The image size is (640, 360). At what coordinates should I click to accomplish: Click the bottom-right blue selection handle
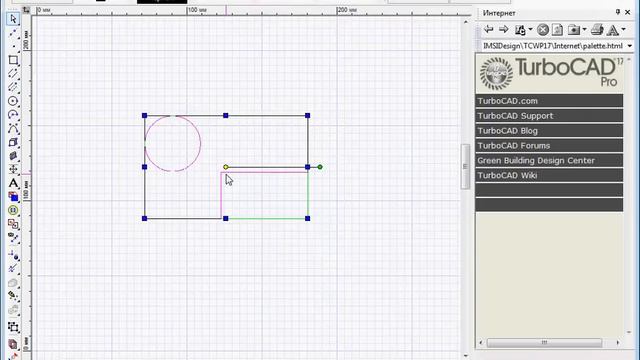pos(308,218)
